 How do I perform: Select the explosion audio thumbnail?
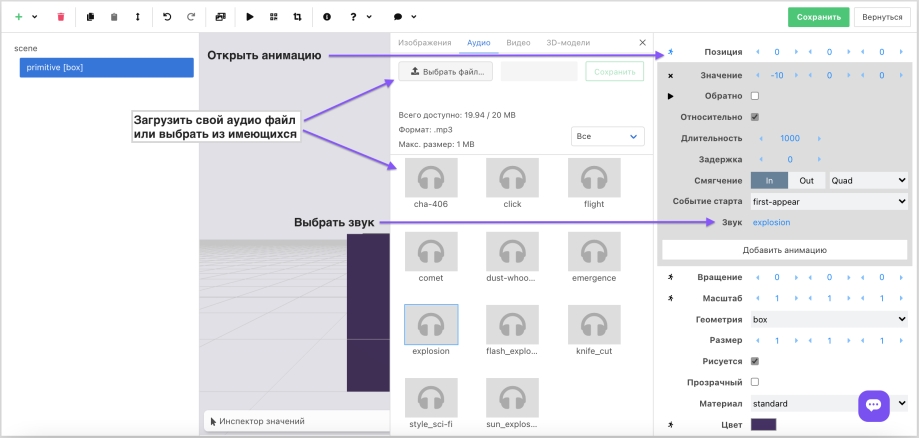431,324
